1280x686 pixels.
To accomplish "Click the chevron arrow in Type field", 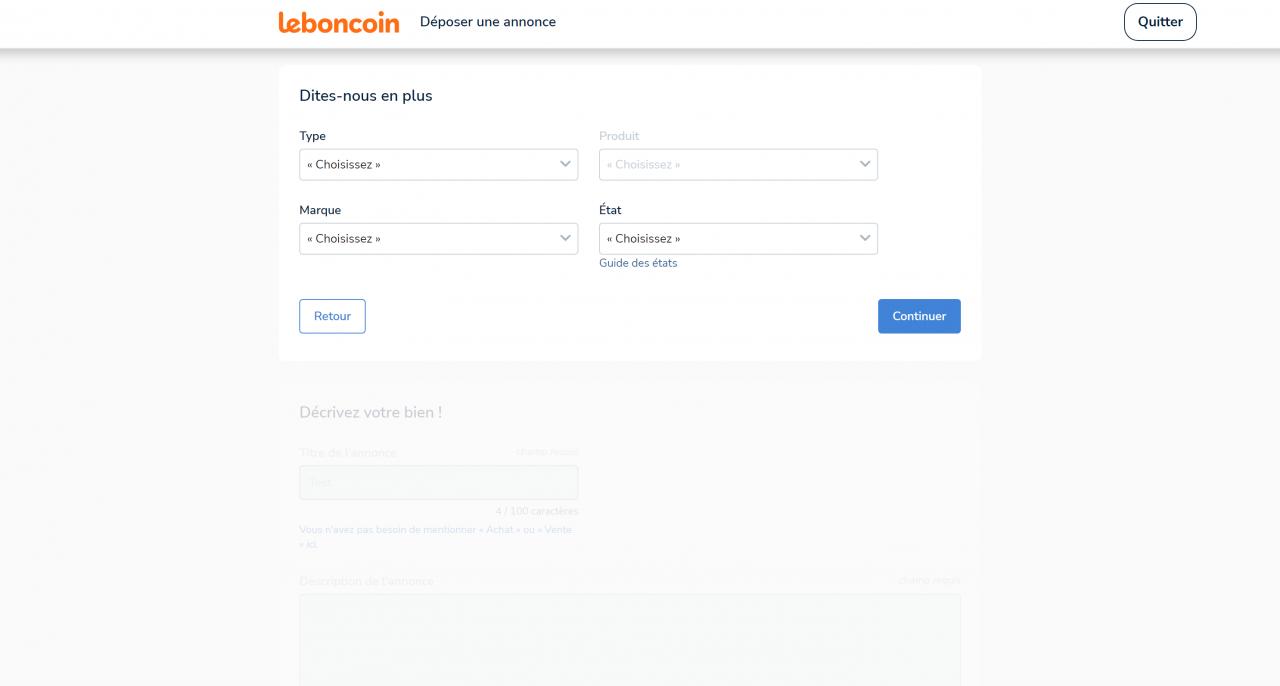I will coord(565,164).
